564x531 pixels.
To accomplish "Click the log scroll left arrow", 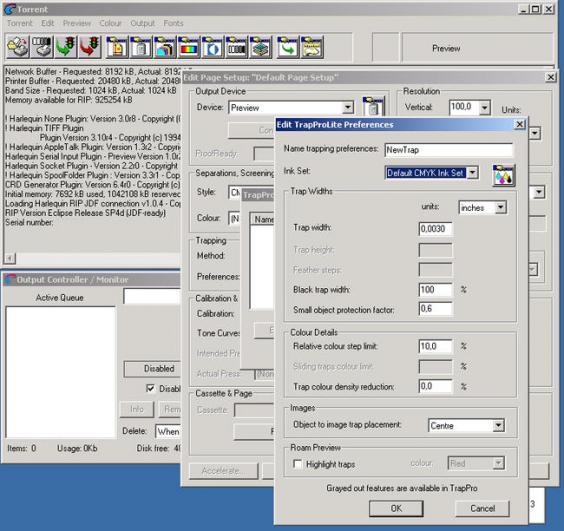I will click(10, 258).
